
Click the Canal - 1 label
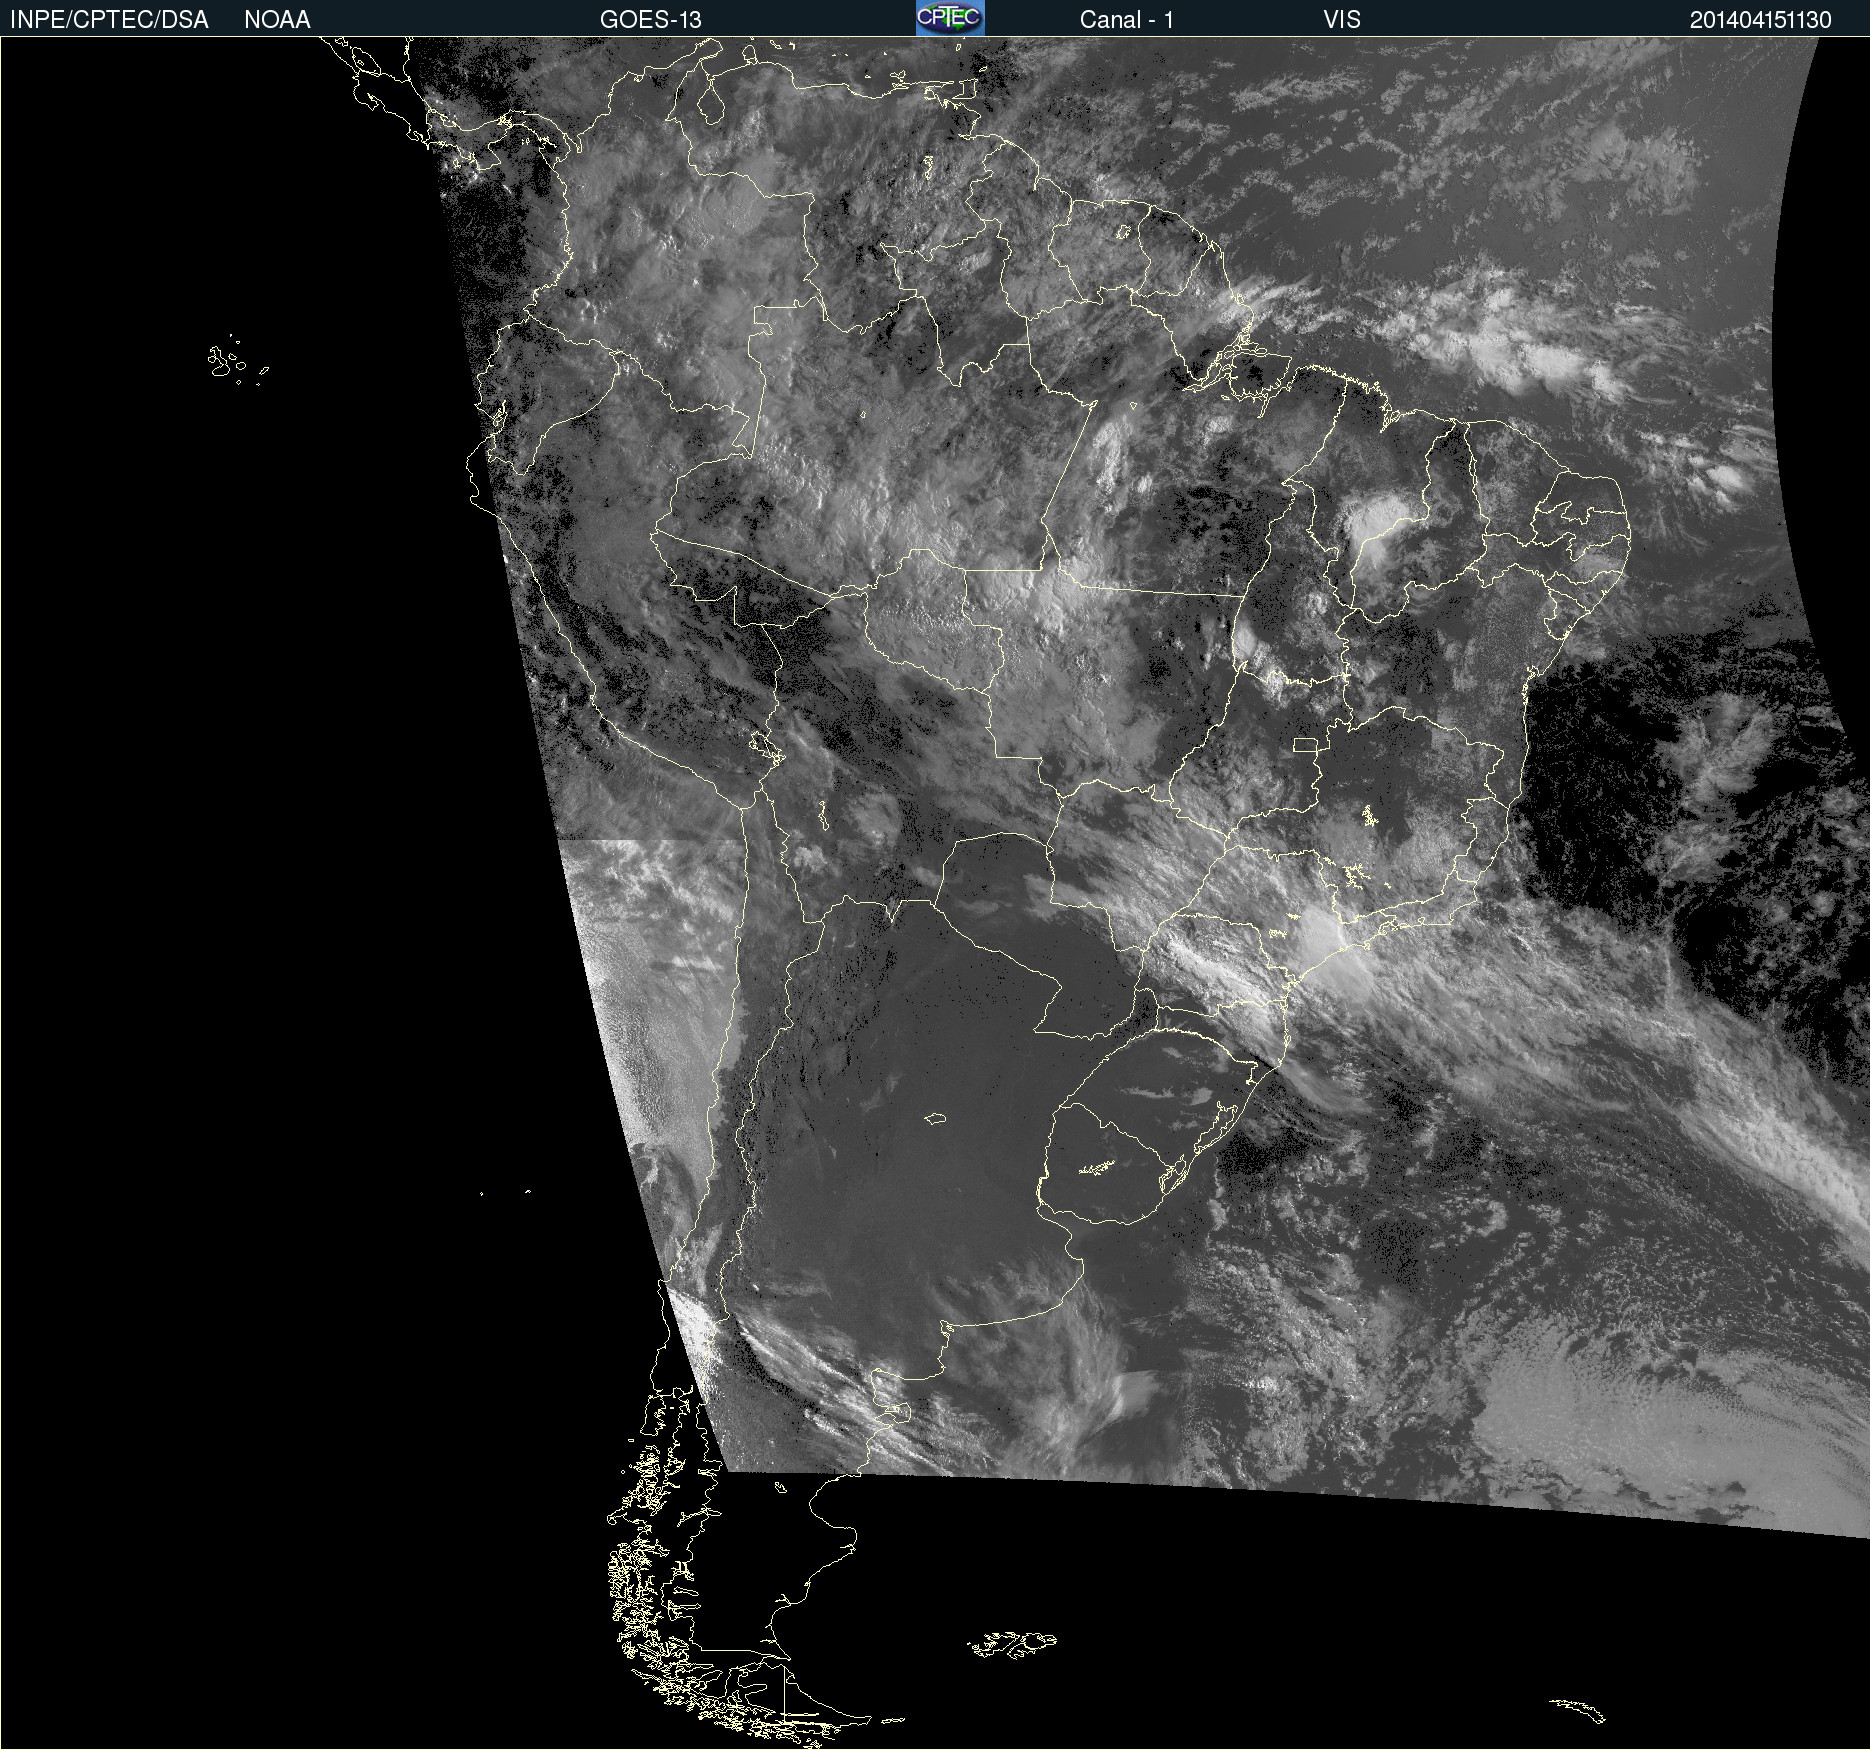[1127, 20]
